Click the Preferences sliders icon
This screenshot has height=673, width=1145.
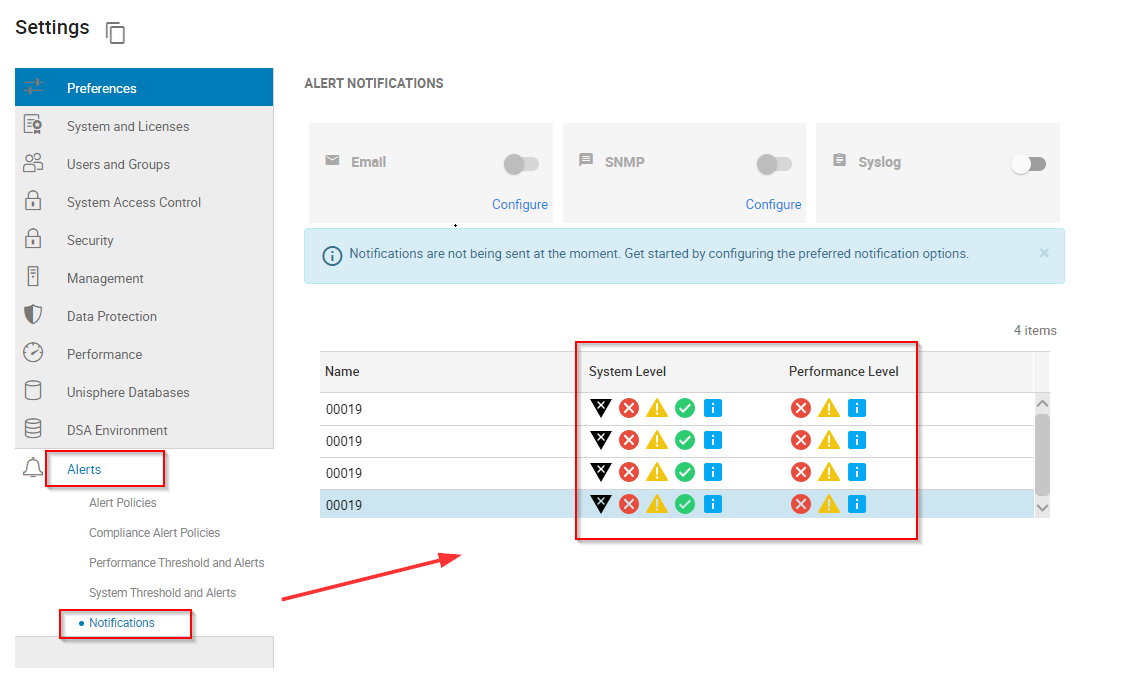(x=34, y=88)
